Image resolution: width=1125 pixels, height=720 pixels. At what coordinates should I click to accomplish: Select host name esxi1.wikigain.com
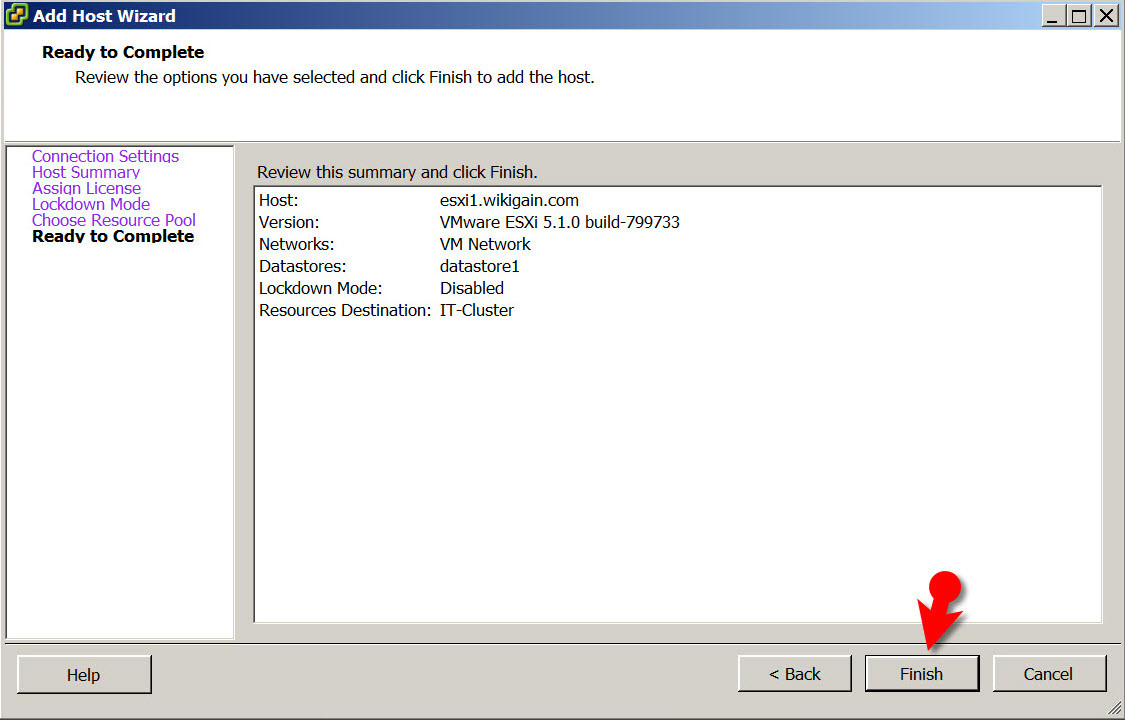point(509,200)
